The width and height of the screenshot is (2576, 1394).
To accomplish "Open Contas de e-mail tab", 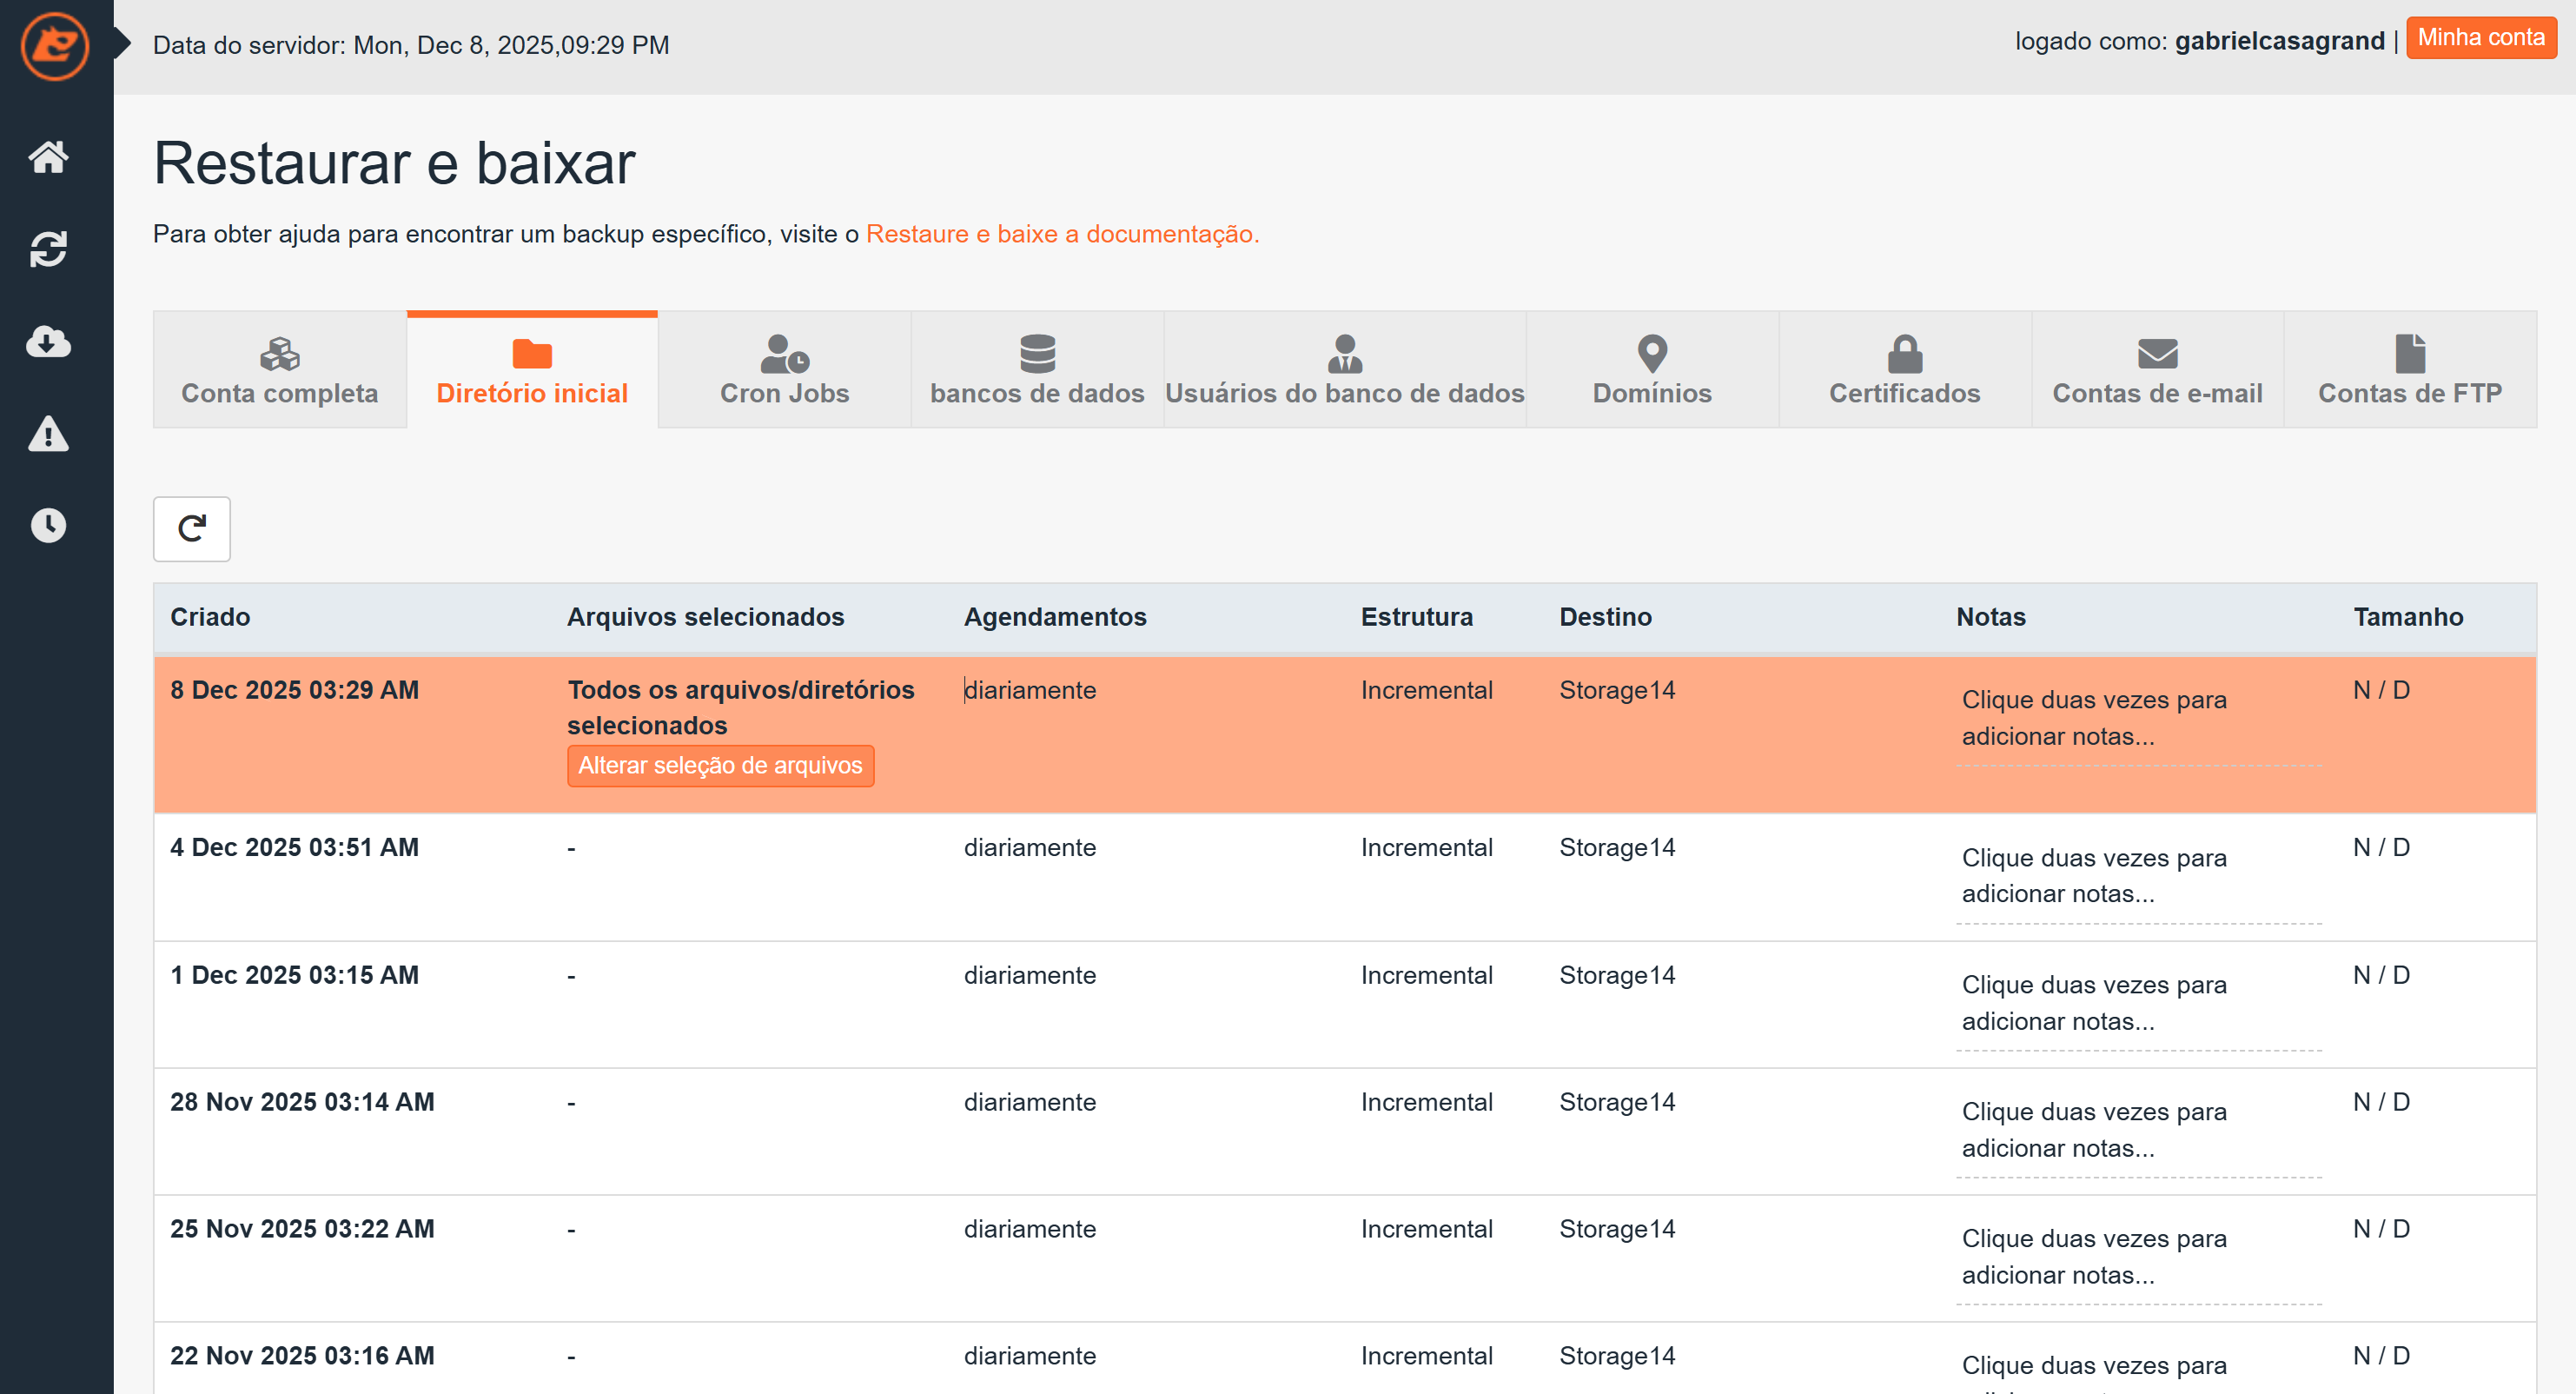I will pyautogui.click(x=2157, y=370).
